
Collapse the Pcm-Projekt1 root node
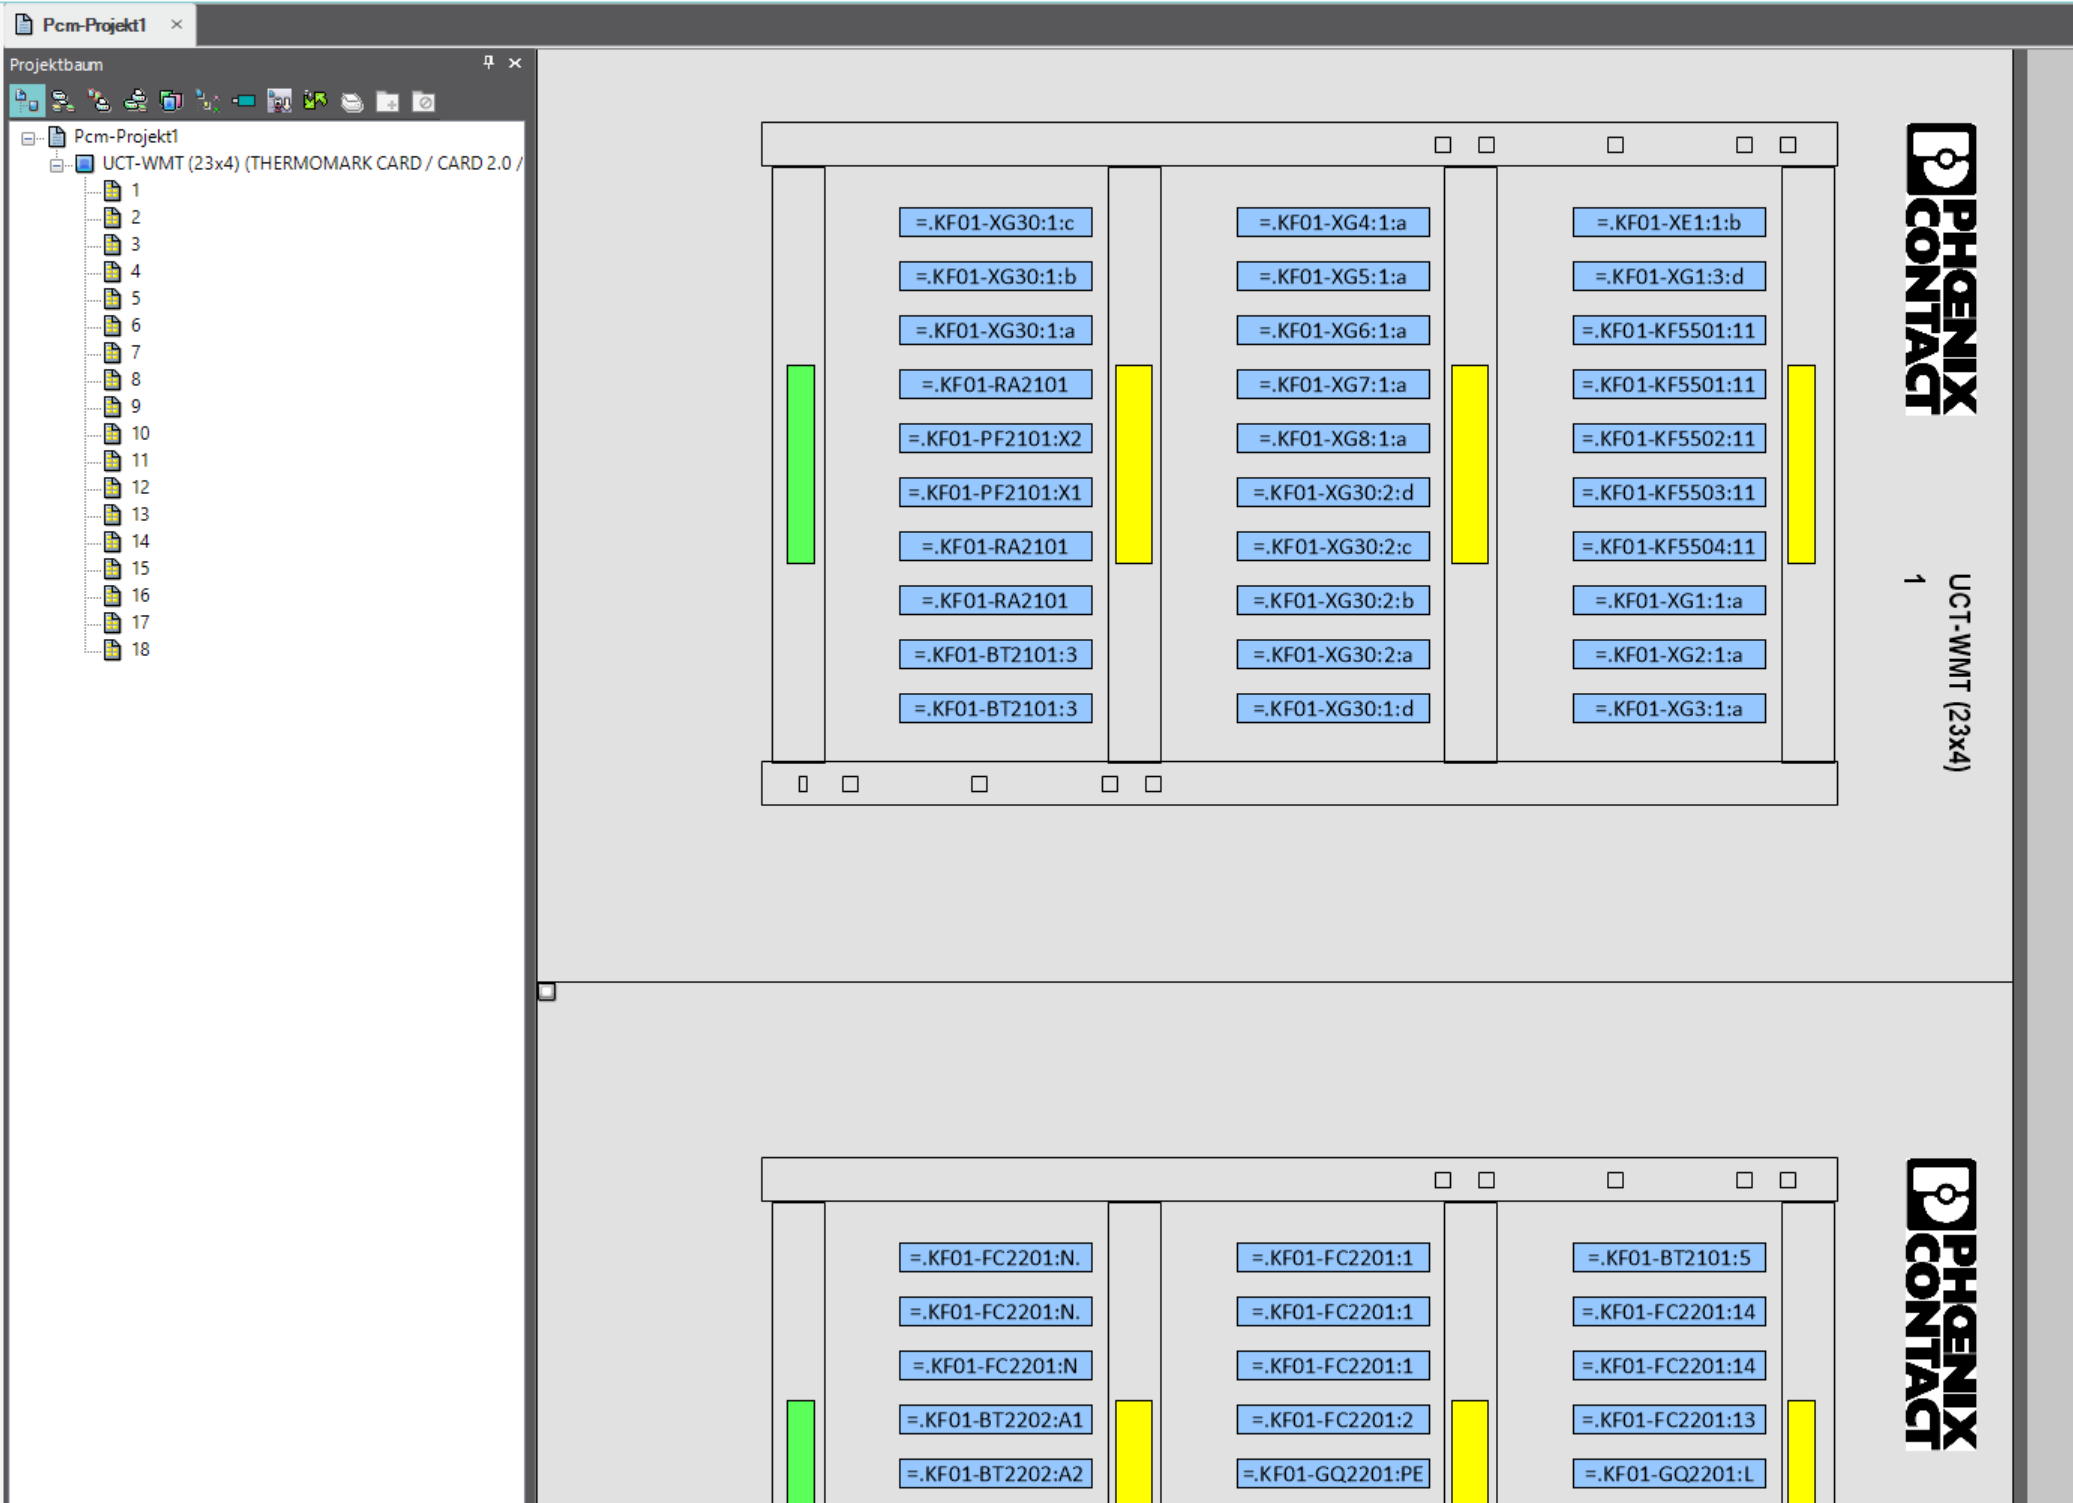28,138
